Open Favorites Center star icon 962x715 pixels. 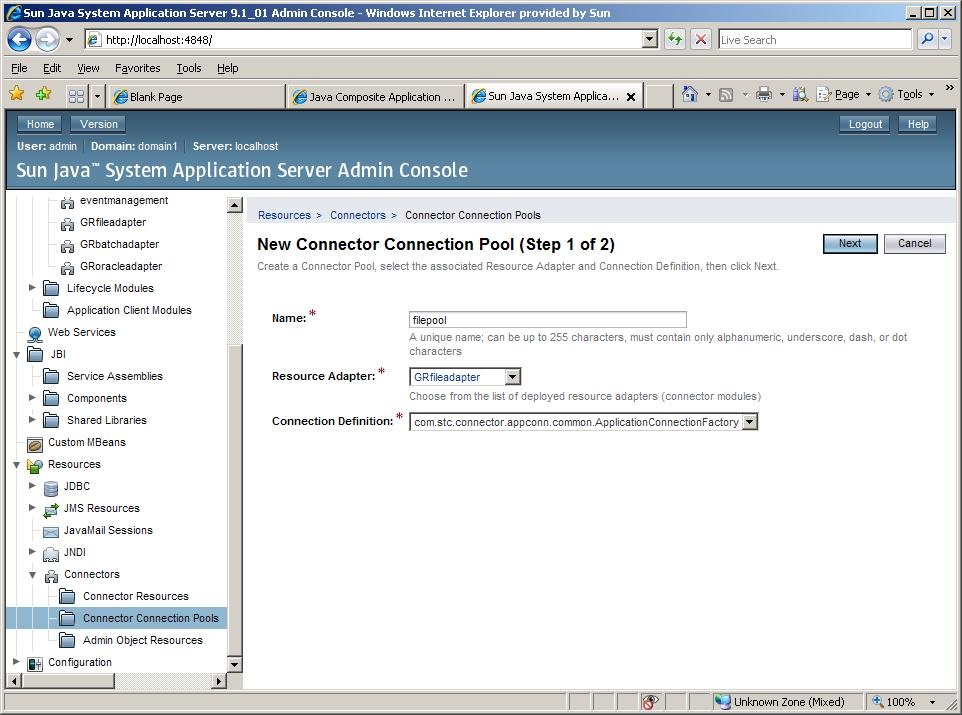pyautogui.click(x=17, y=94)
